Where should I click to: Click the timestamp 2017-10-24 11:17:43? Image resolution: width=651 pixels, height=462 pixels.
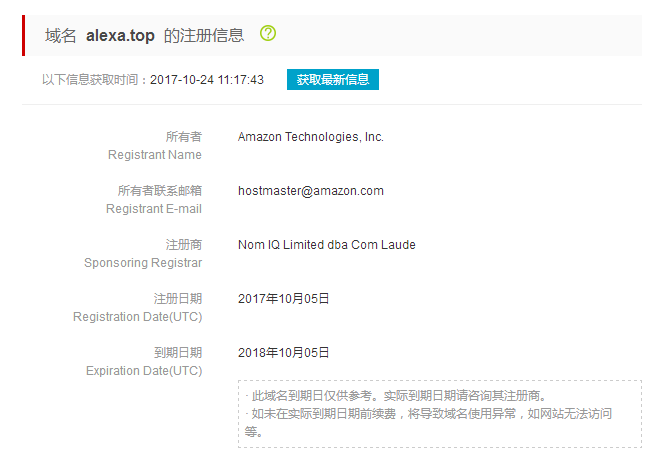tap(207, 80)
